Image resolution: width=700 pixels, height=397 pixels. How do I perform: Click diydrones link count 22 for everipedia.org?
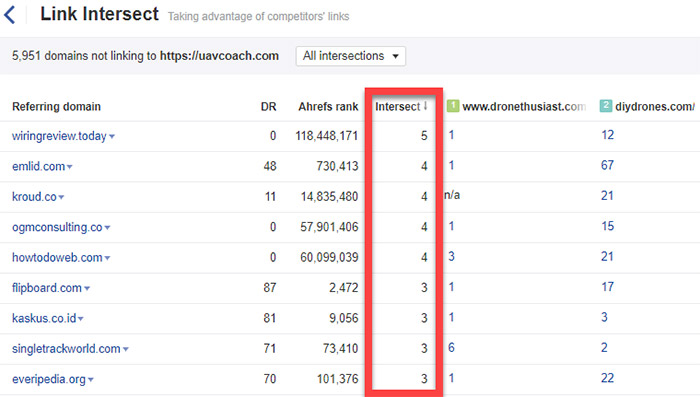tap(608, 378)
